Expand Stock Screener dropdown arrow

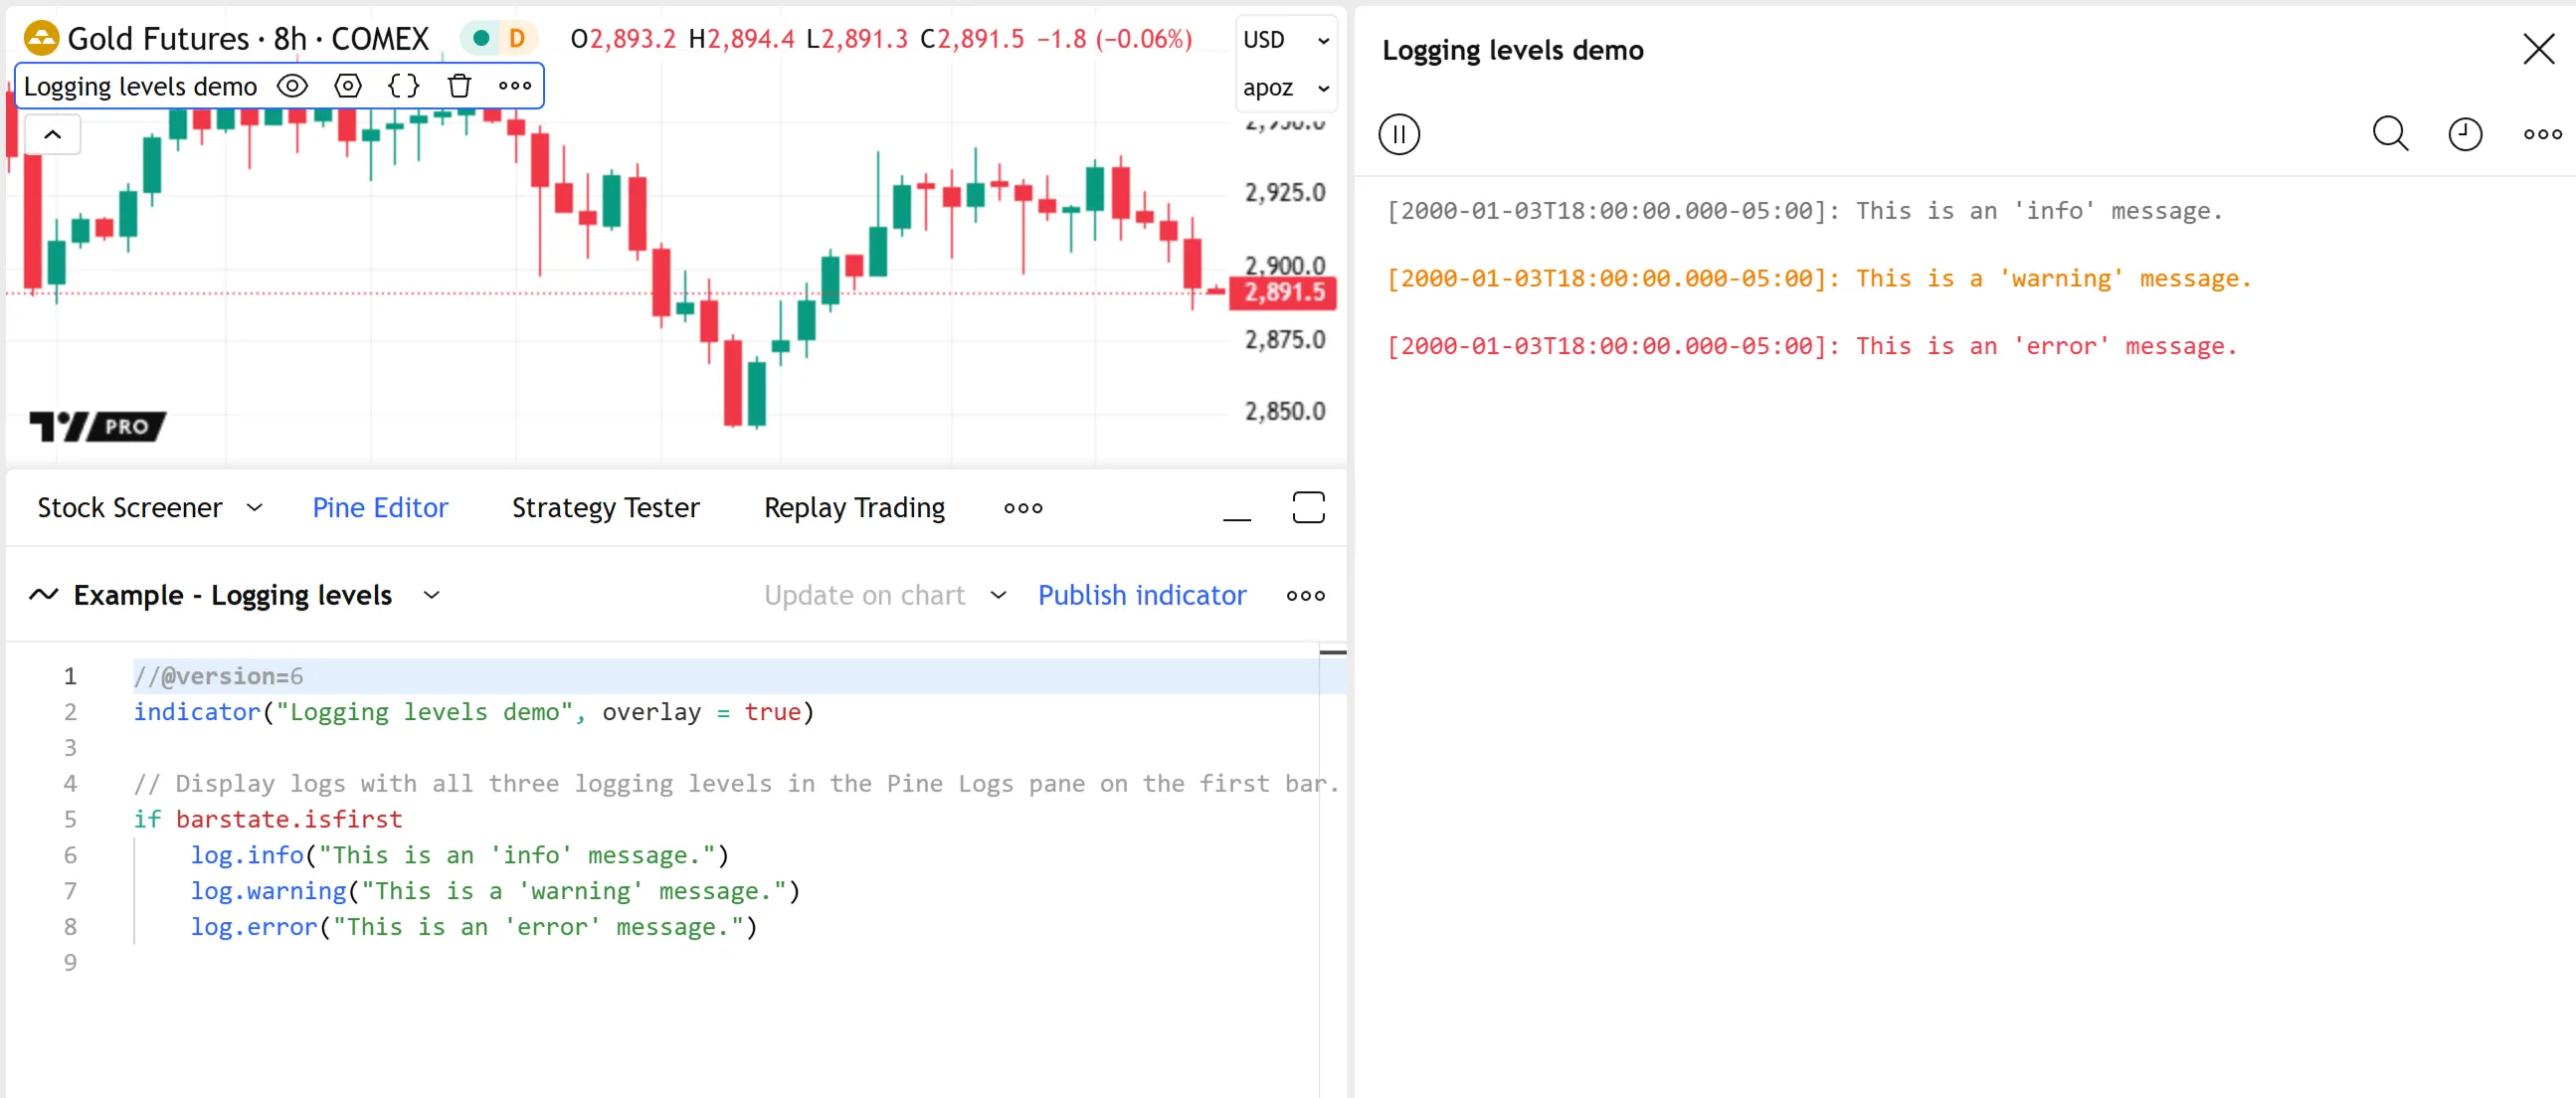click(x=255, y=508)
